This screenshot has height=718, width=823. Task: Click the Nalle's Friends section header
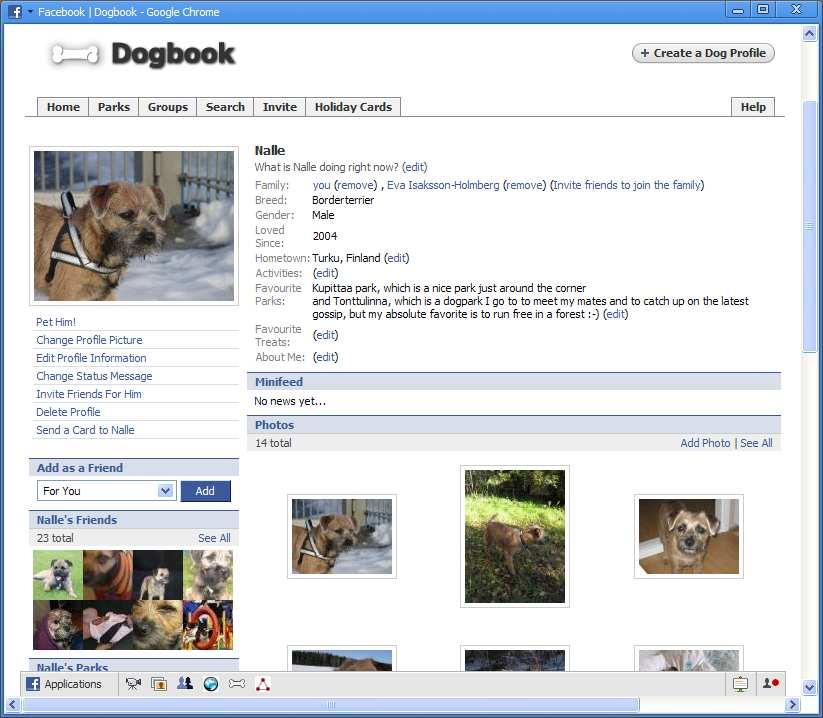134,520
